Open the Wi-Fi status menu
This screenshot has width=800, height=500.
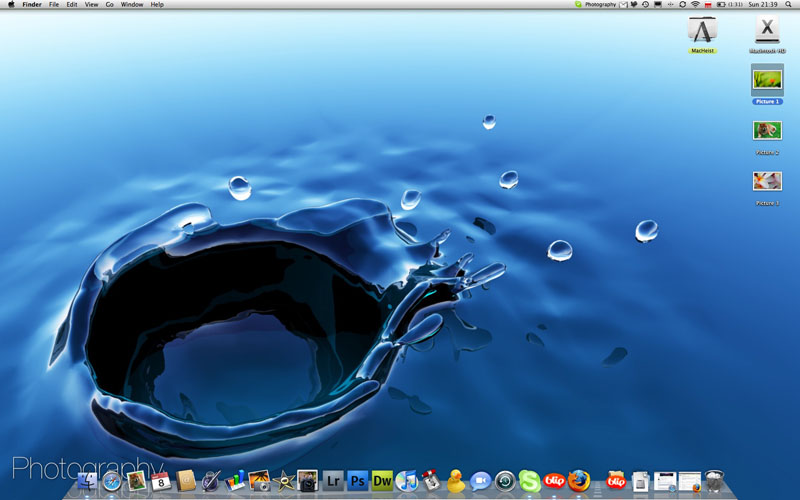(x=695, y=5)
